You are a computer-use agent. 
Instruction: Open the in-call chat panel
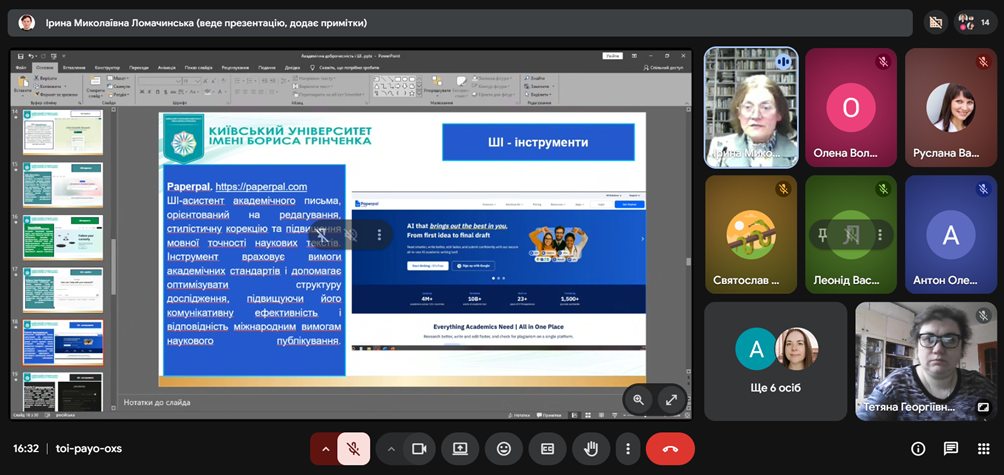coord(950,449)
